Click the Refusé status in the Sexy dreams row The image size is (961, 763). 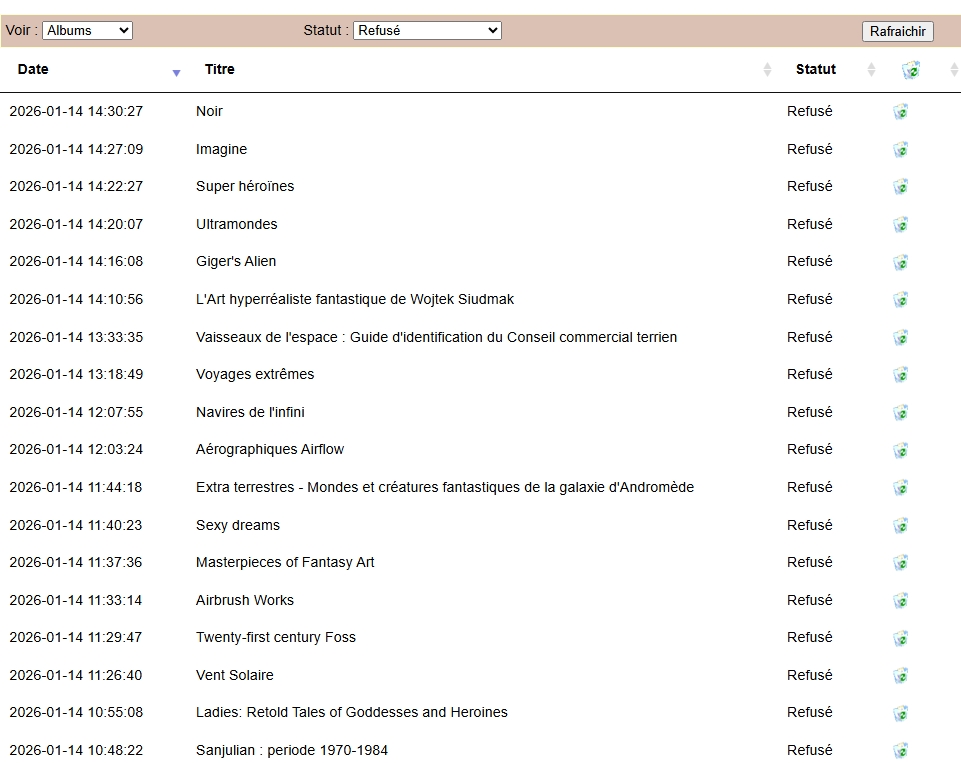pyautogui.click(x=810, y=526)
